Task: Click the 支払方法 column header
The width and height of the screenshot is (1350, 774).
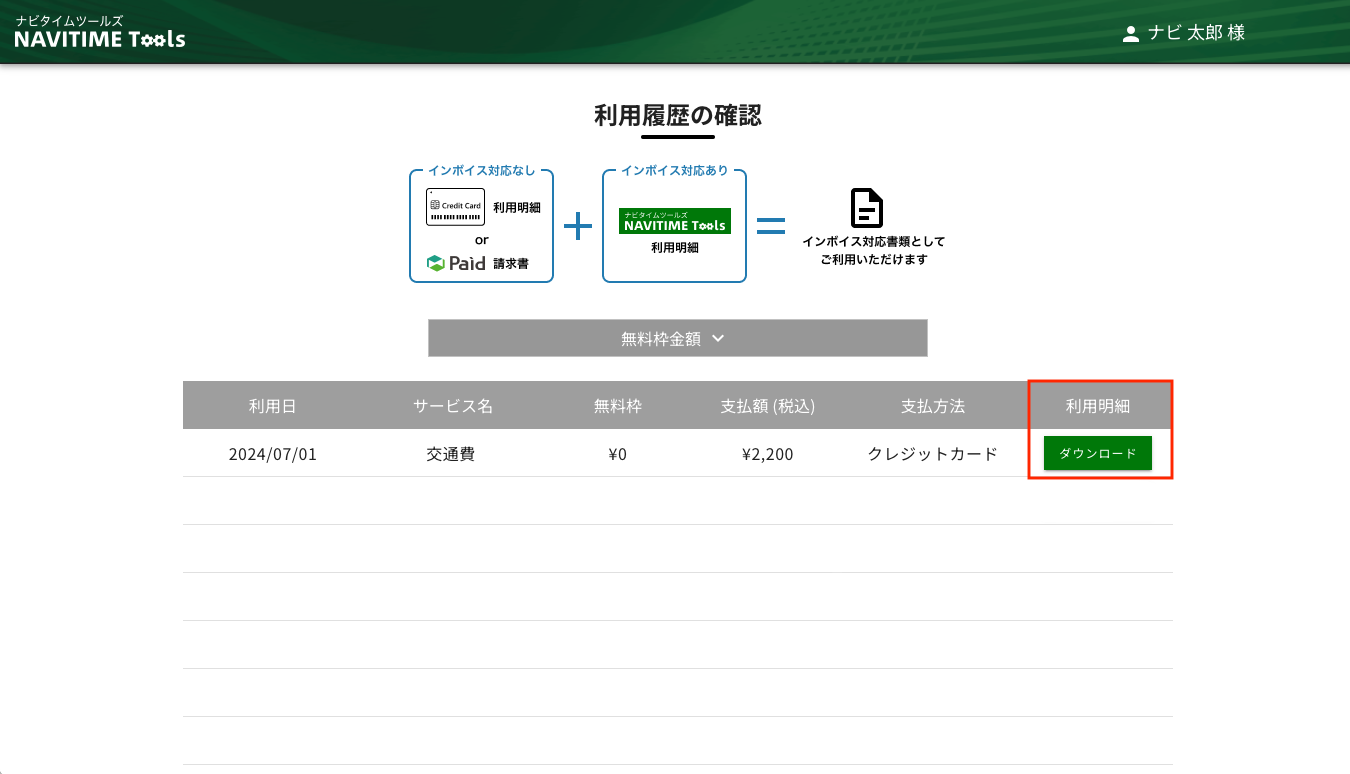Action: click(x=933, y=406)
